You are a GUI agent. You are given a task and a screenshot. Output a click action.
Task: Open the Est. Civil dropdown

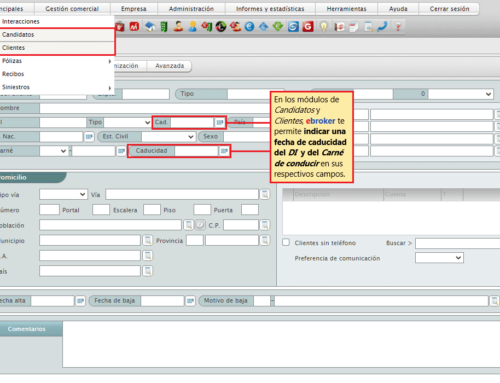(x=168, y=136)
